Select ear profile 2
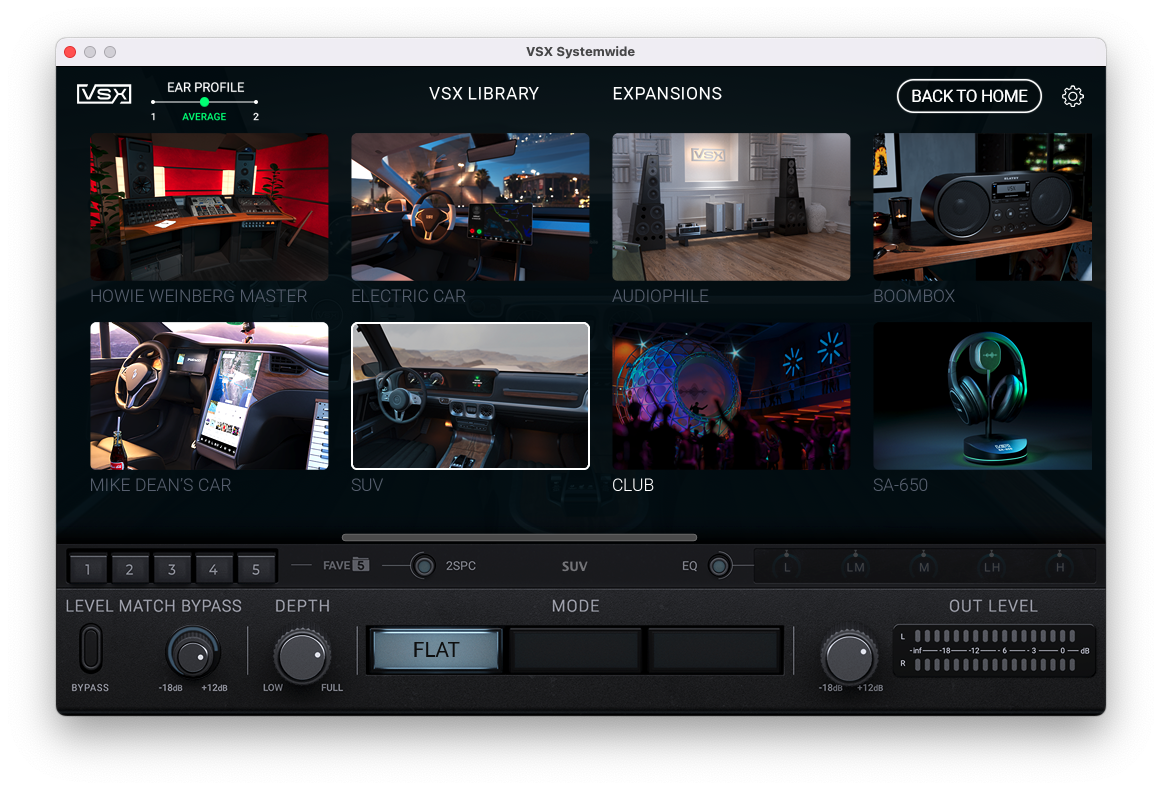This screenshot has height=790, width=1162. pyautogui.click(x=256, y=116)
